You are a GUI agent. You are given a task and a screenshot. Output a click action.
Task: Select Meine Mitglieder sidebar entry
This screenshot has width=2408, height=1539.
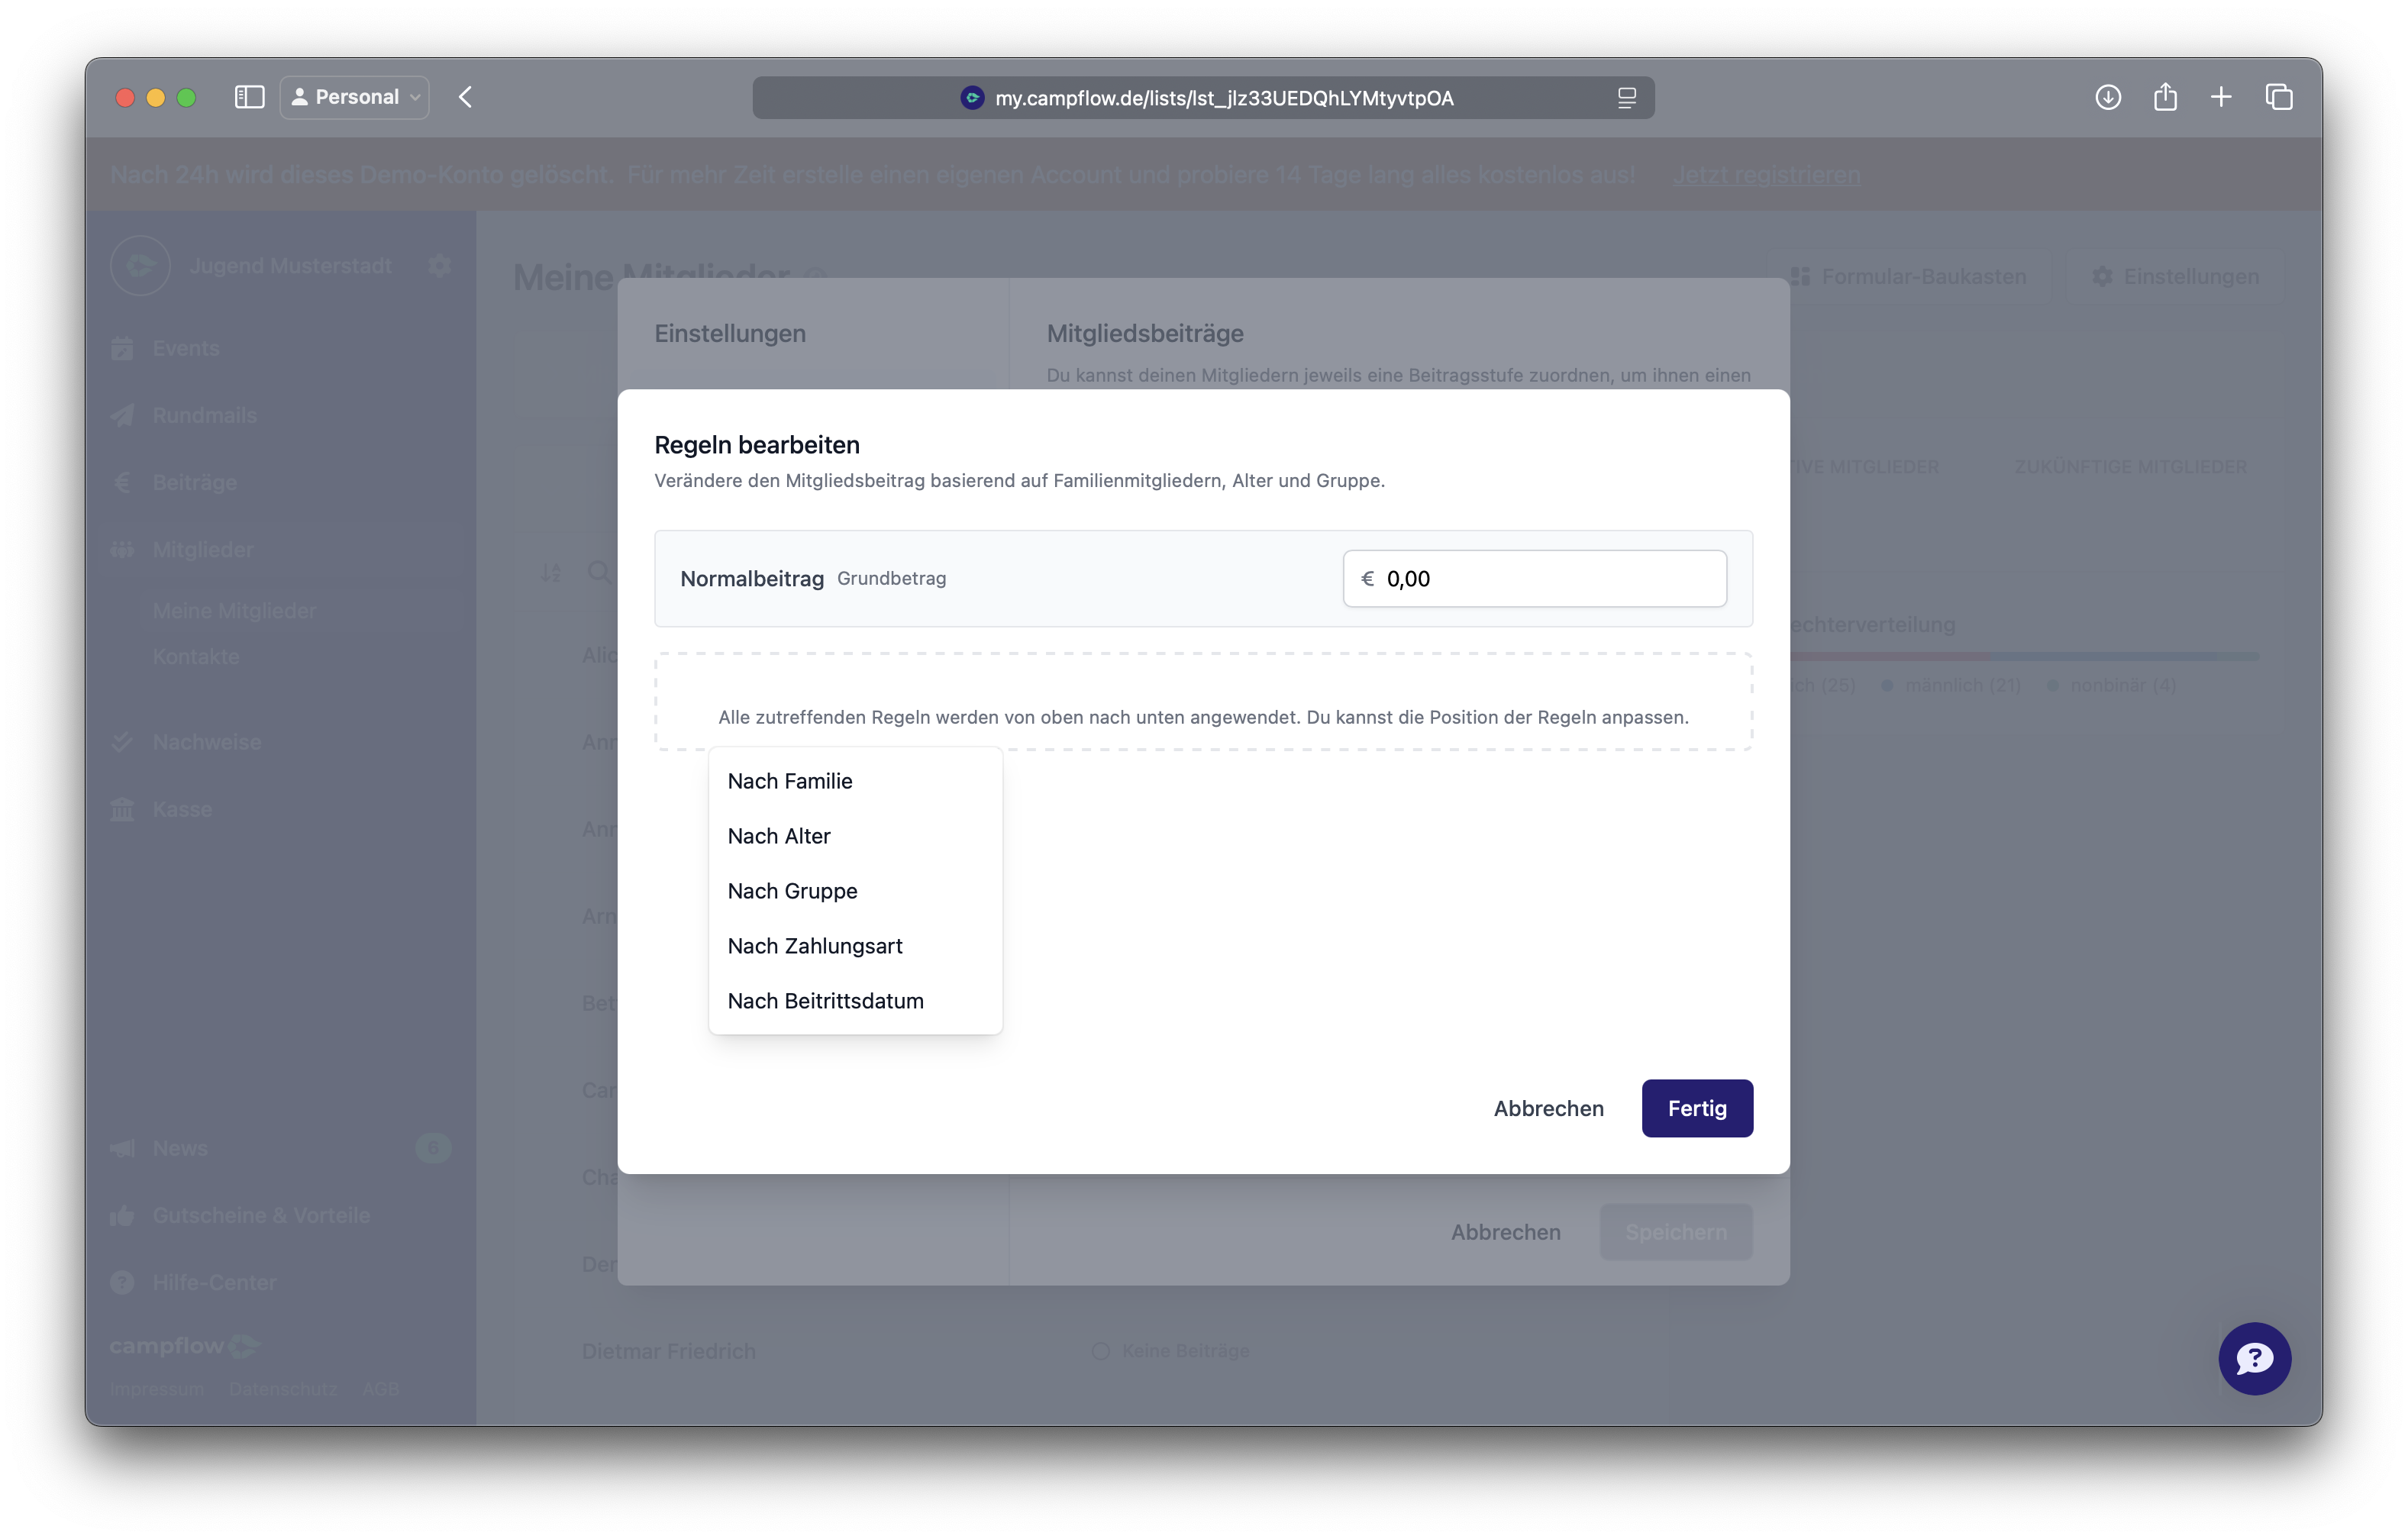[x=234, y=610]
